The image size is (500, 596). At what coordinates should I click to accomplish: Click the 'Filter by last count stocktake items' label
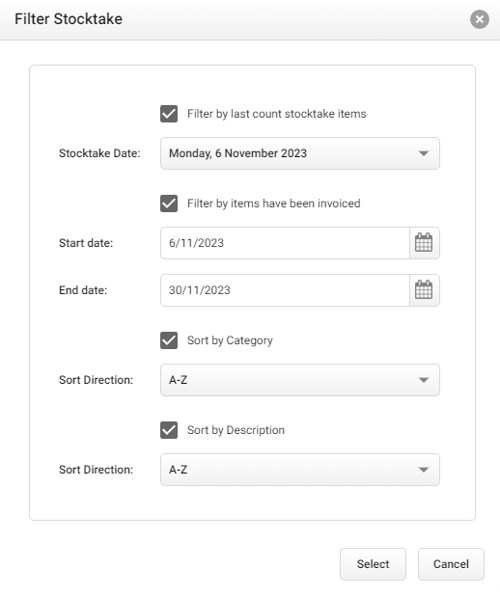(x=276, y=114)
